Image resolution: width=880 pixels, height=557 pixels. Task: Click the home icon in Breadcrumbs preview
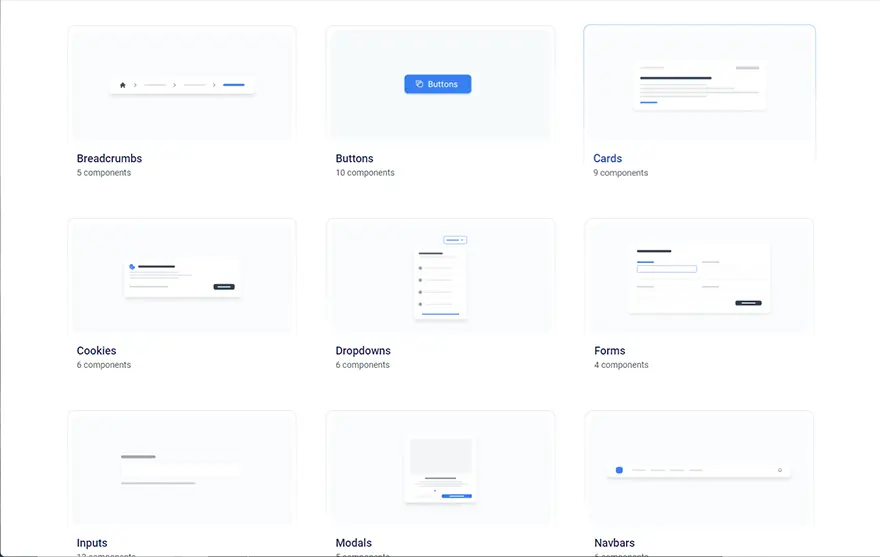(x=123, y=85)
